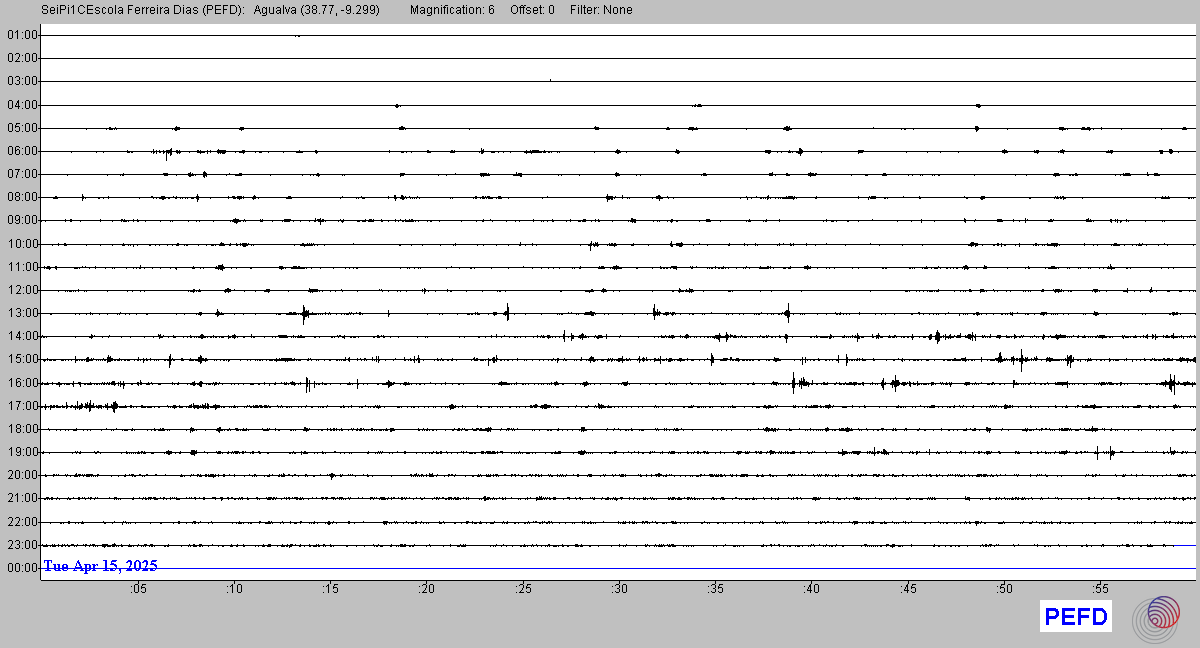Select the 16:00 hour label
Image resolution: width=1200 pixels, height=648 pixels.
click(x=22, y=383)
